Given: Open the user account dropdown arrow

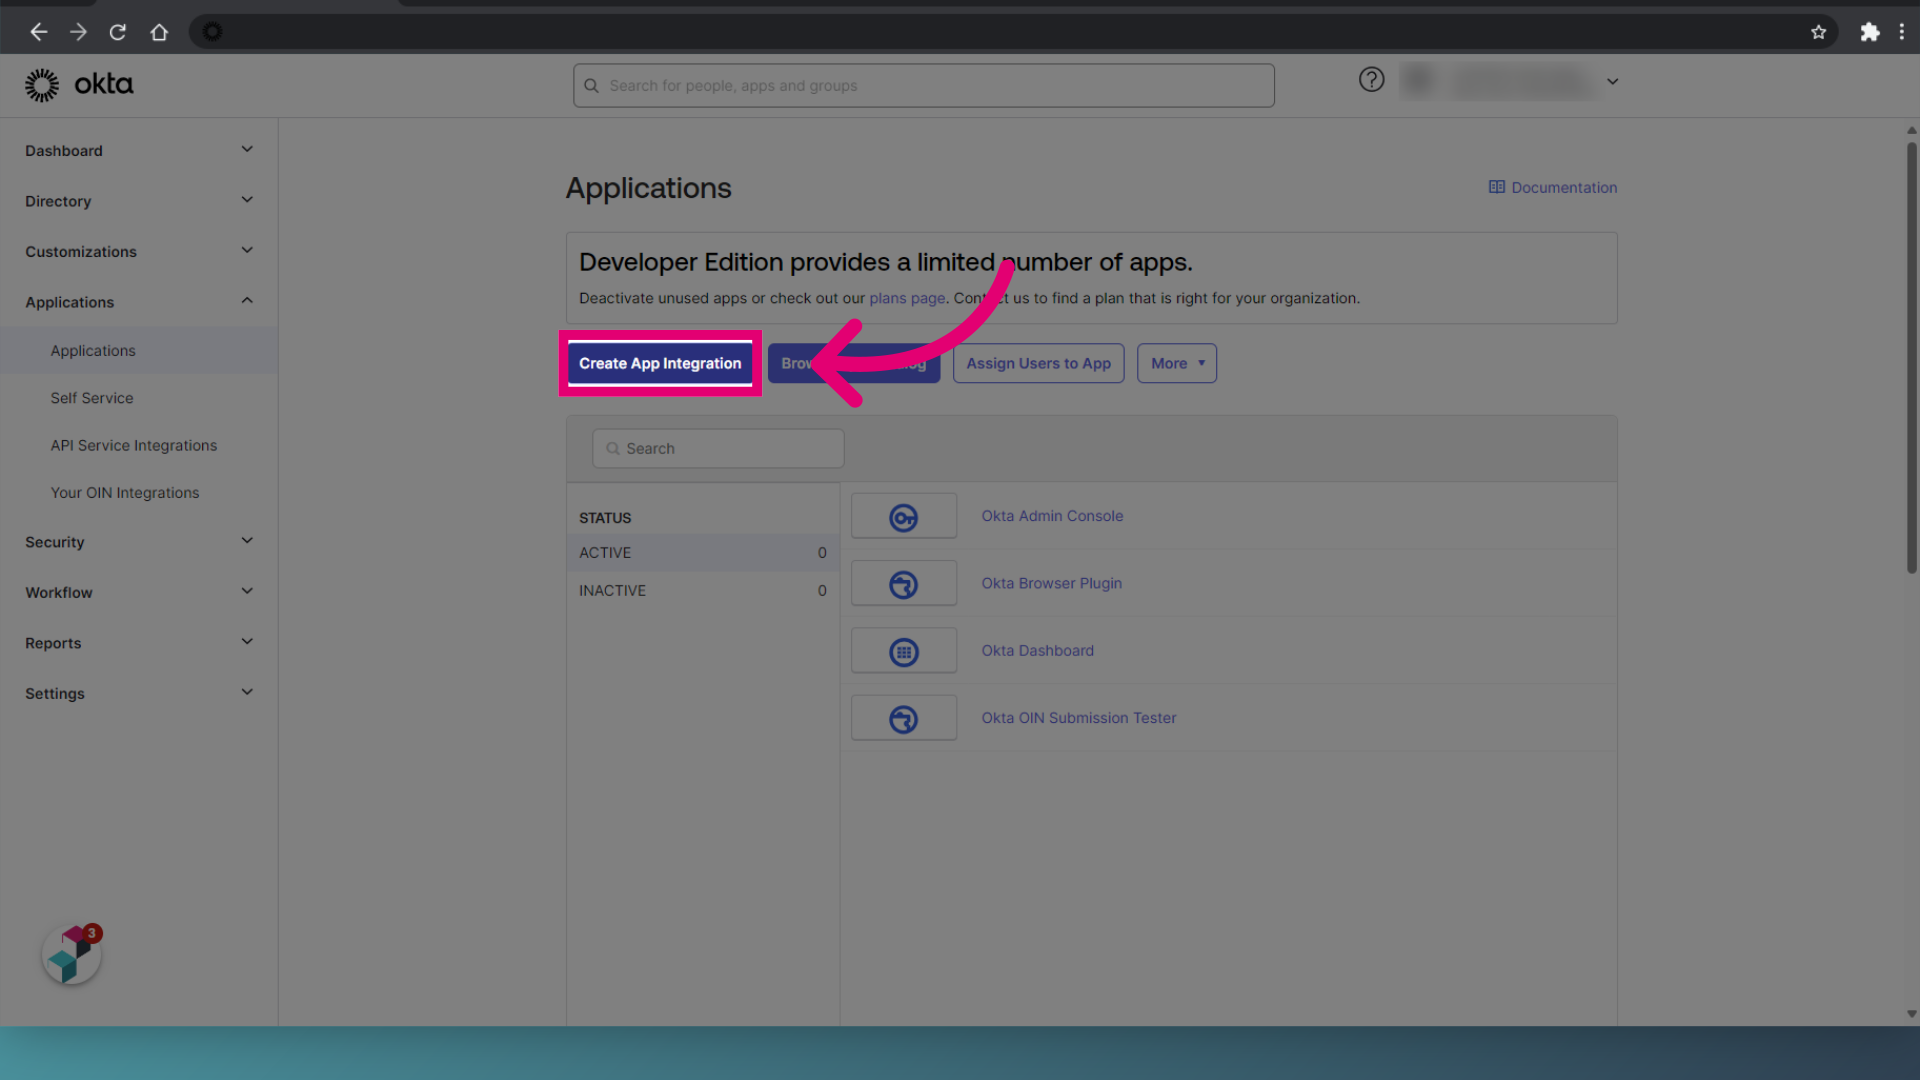Looking at the screenshot, I should pos(1612,82).
